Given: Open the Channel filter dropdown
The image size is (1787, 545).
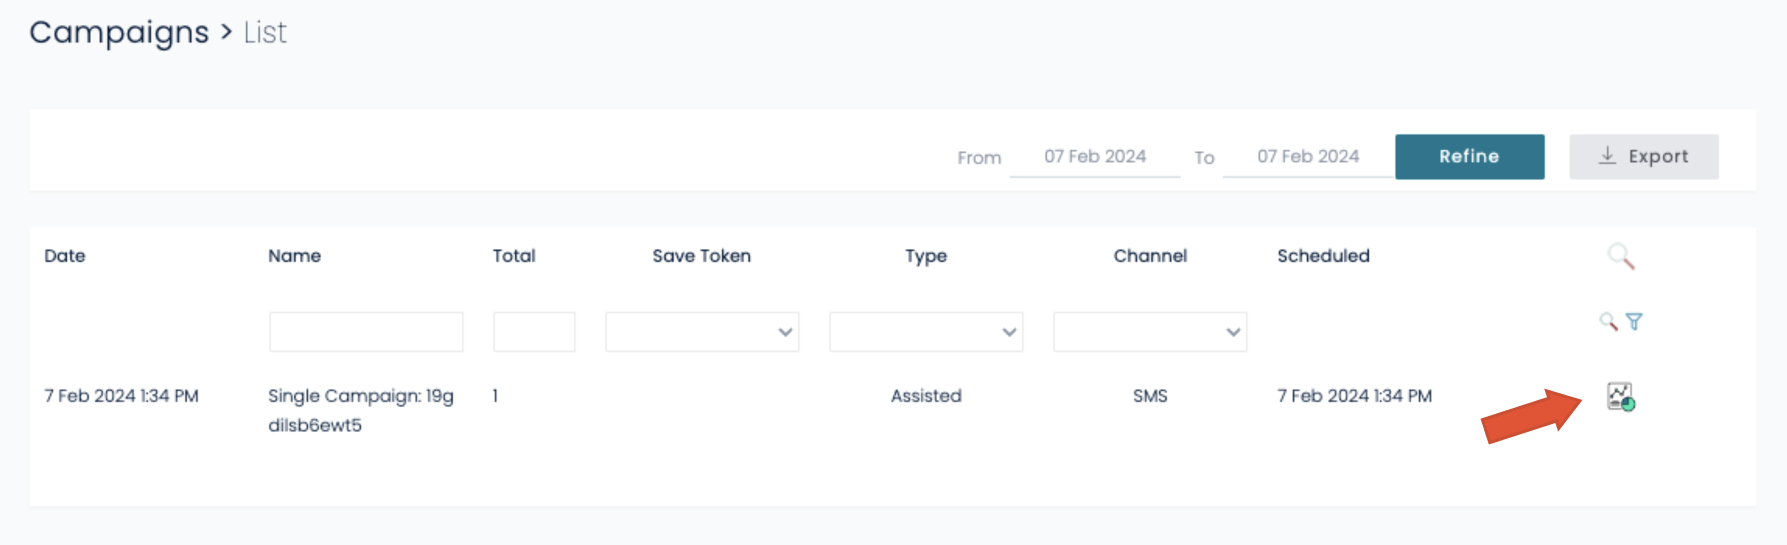Looking at the screenshot, I should pos(1150,332).
